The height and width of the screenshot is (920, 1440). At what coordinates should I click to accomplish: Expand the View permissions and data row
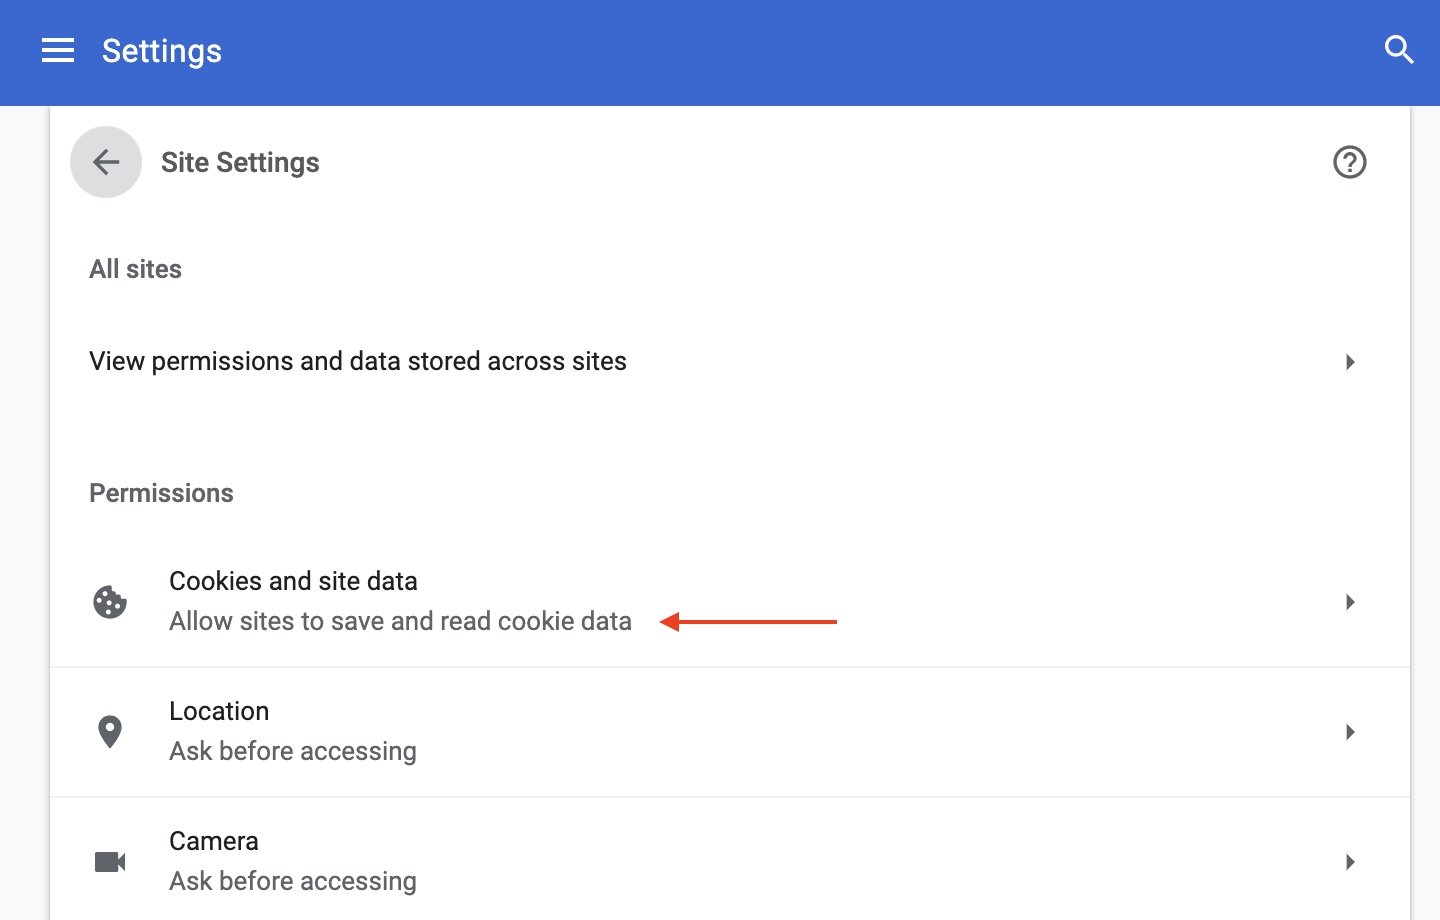click(x=1350, y=361)
